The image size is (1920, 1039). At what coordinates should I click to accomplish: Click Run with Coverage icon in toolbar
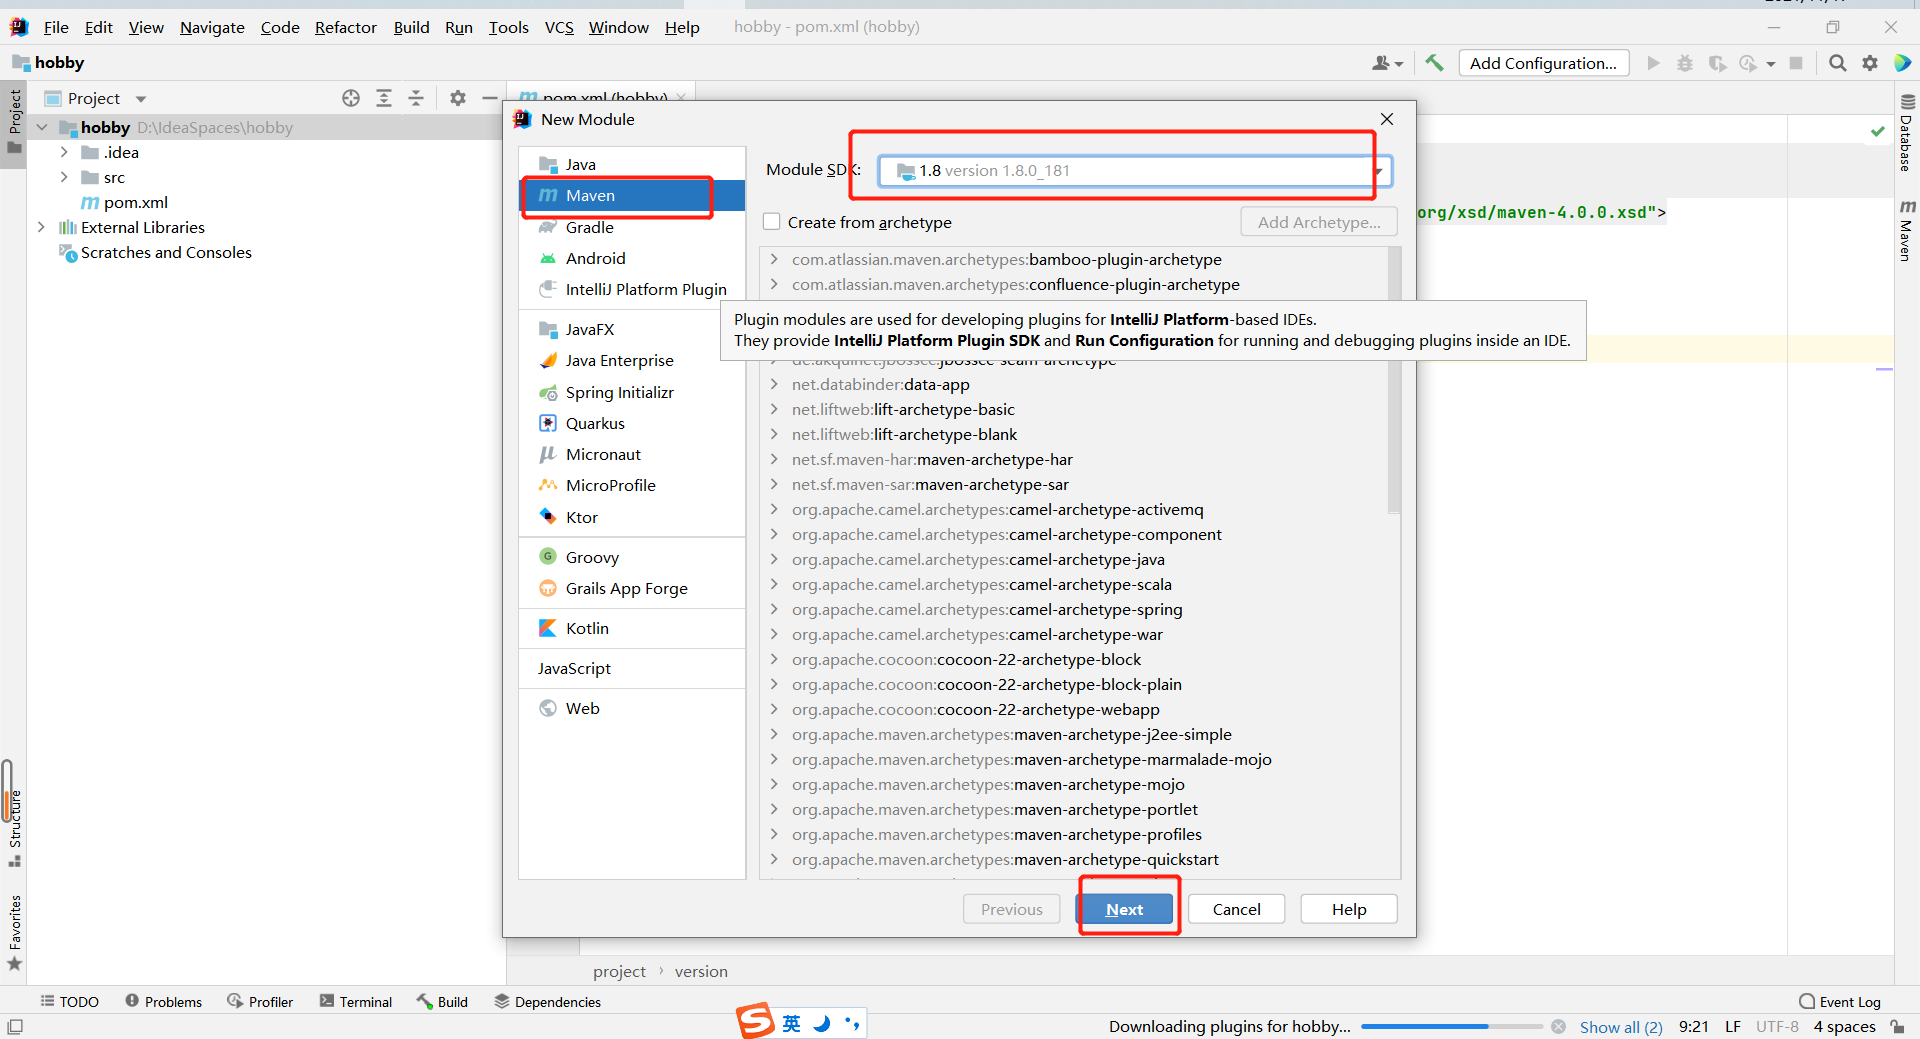click(1718, 63)
